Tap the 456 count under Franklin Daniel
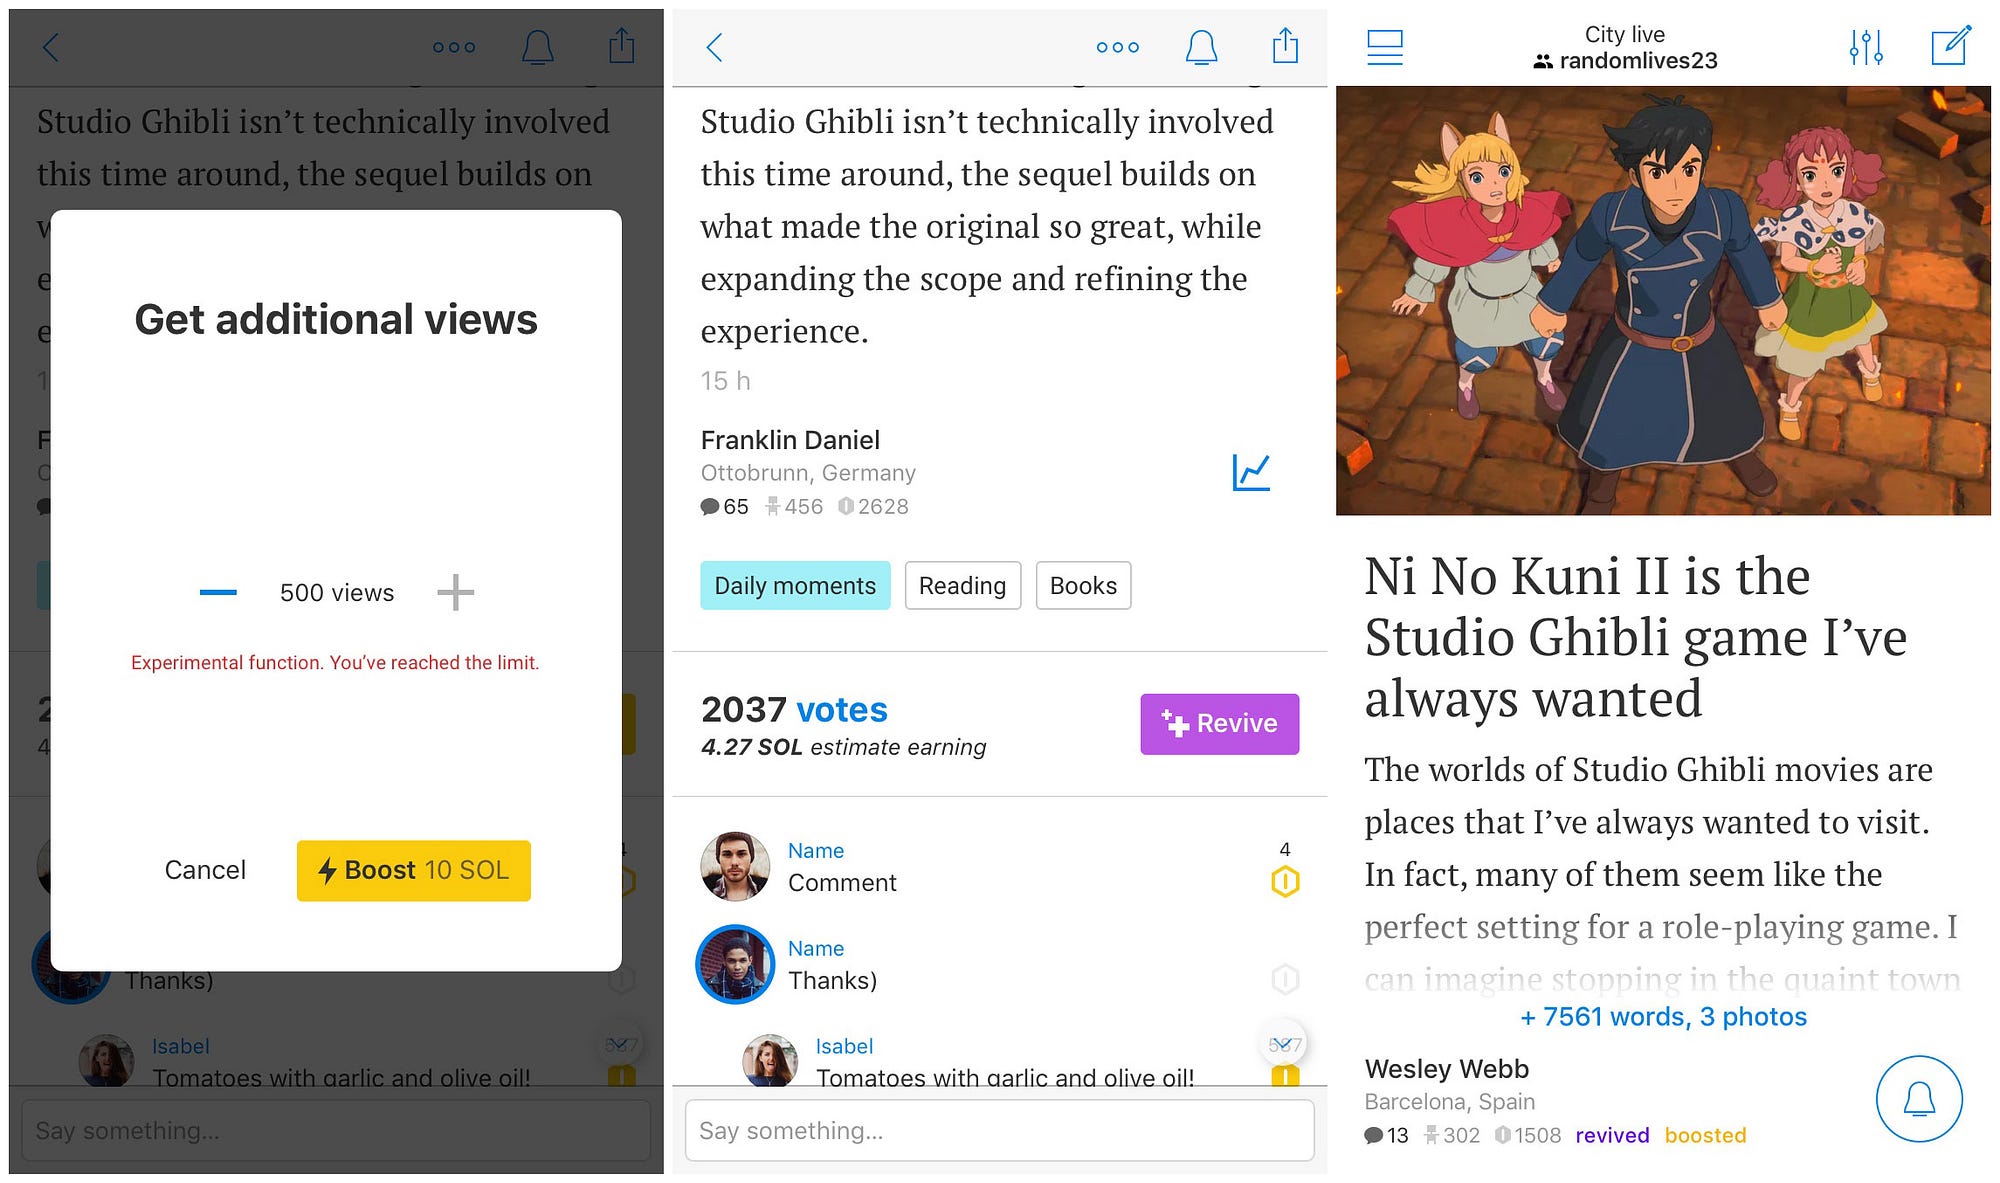The width and height of the screenshot is (2000, 1183). point(794,507)
